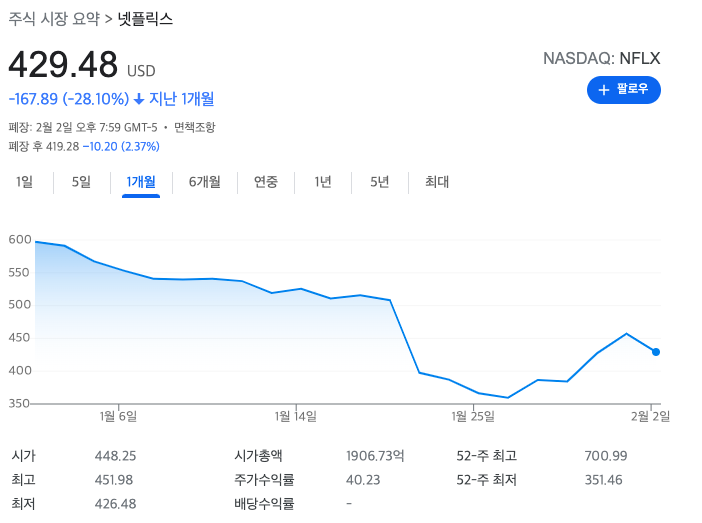The image size is (702, 523).
Task: Switch to the 1일 range tab
Action: [x=25, y=182]
